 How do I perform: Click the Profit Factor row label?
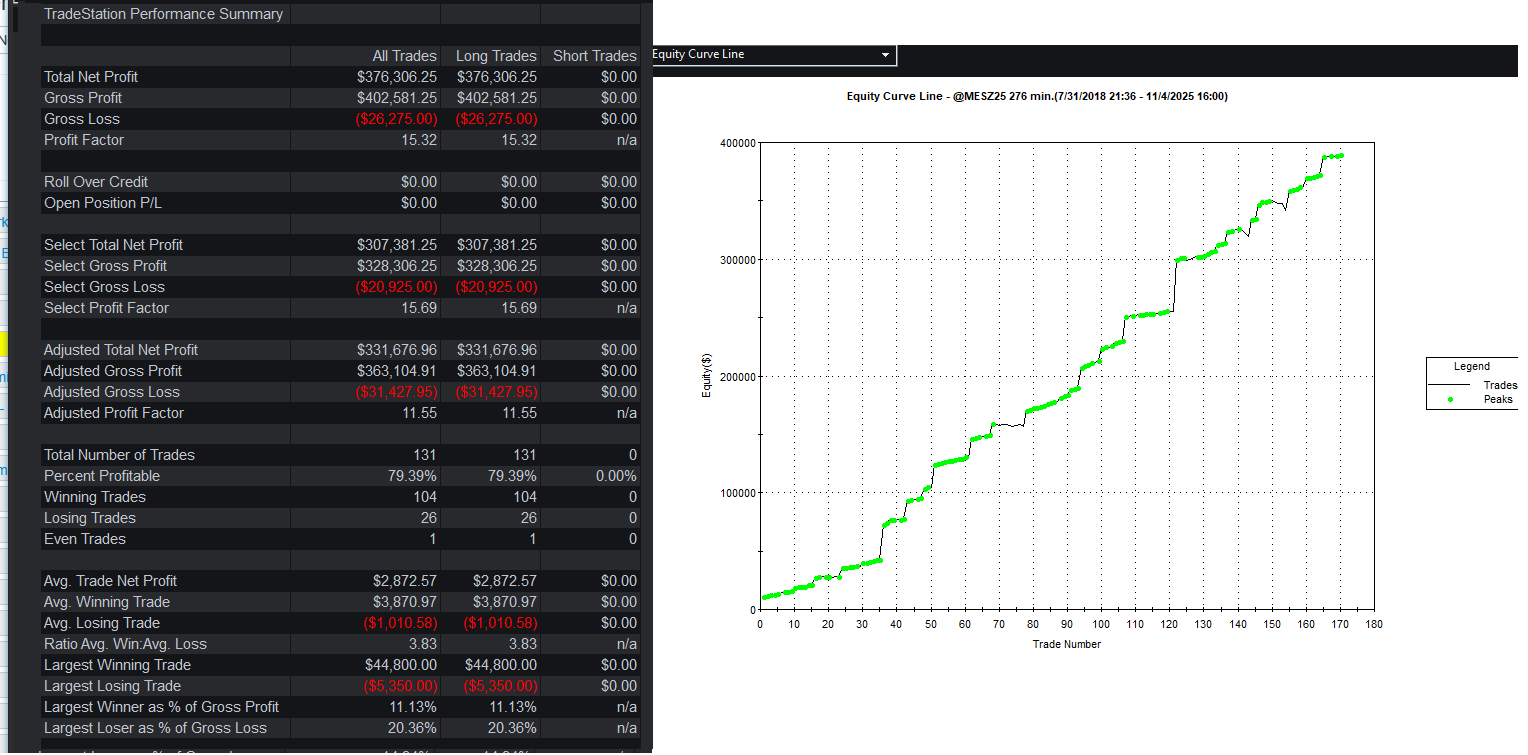(84, 140)
